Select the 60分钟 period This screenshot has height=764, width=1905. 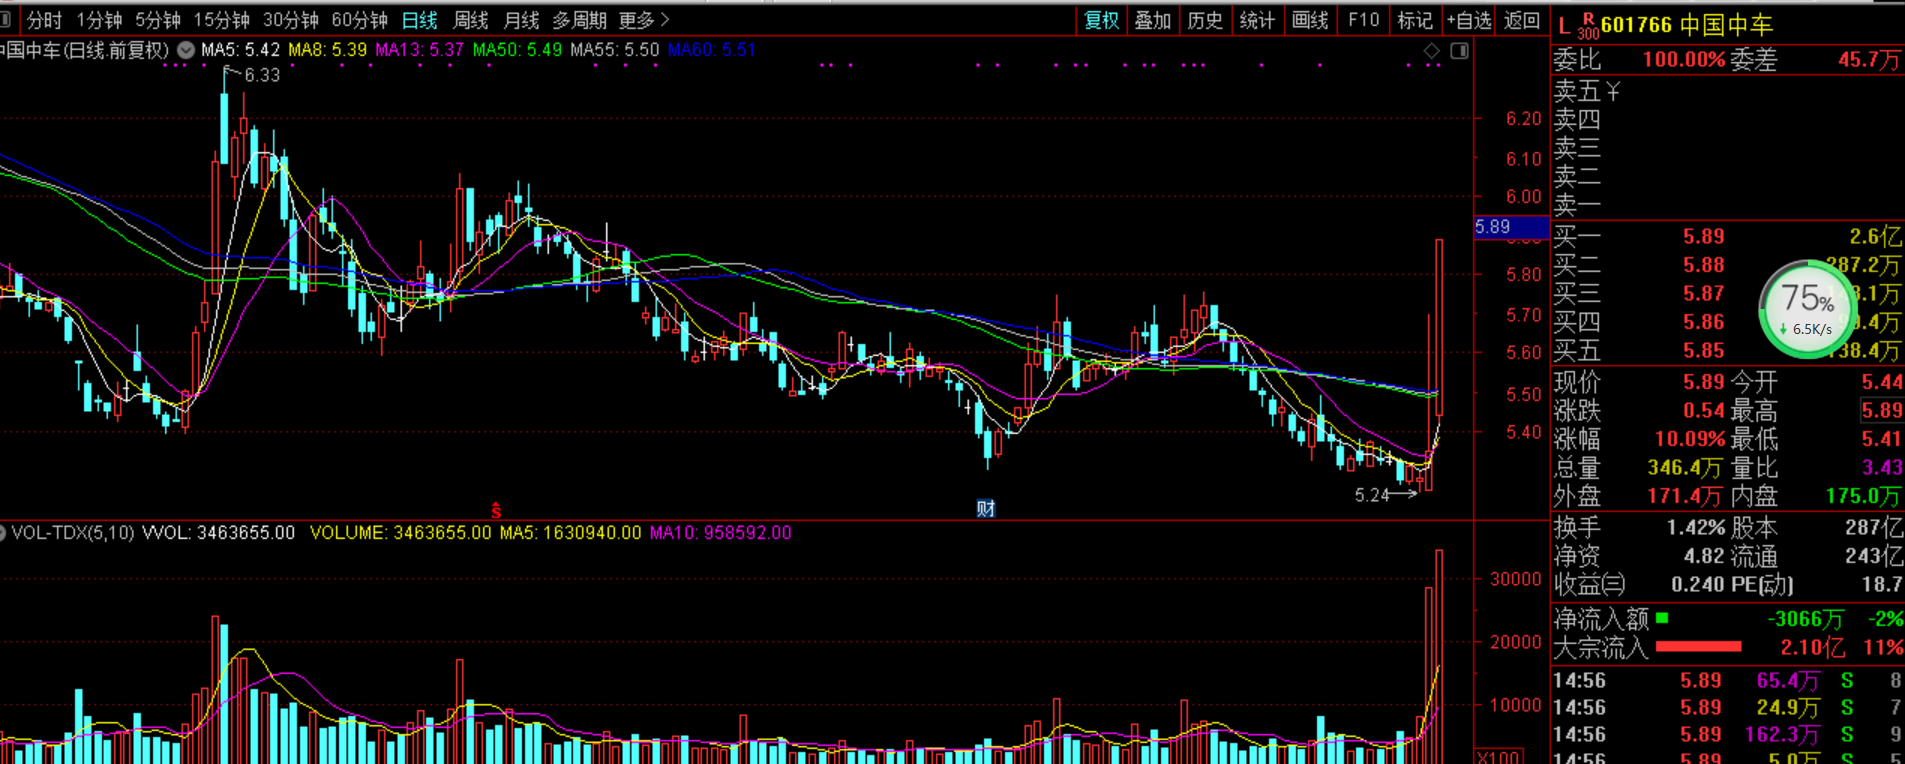(360, 20)
